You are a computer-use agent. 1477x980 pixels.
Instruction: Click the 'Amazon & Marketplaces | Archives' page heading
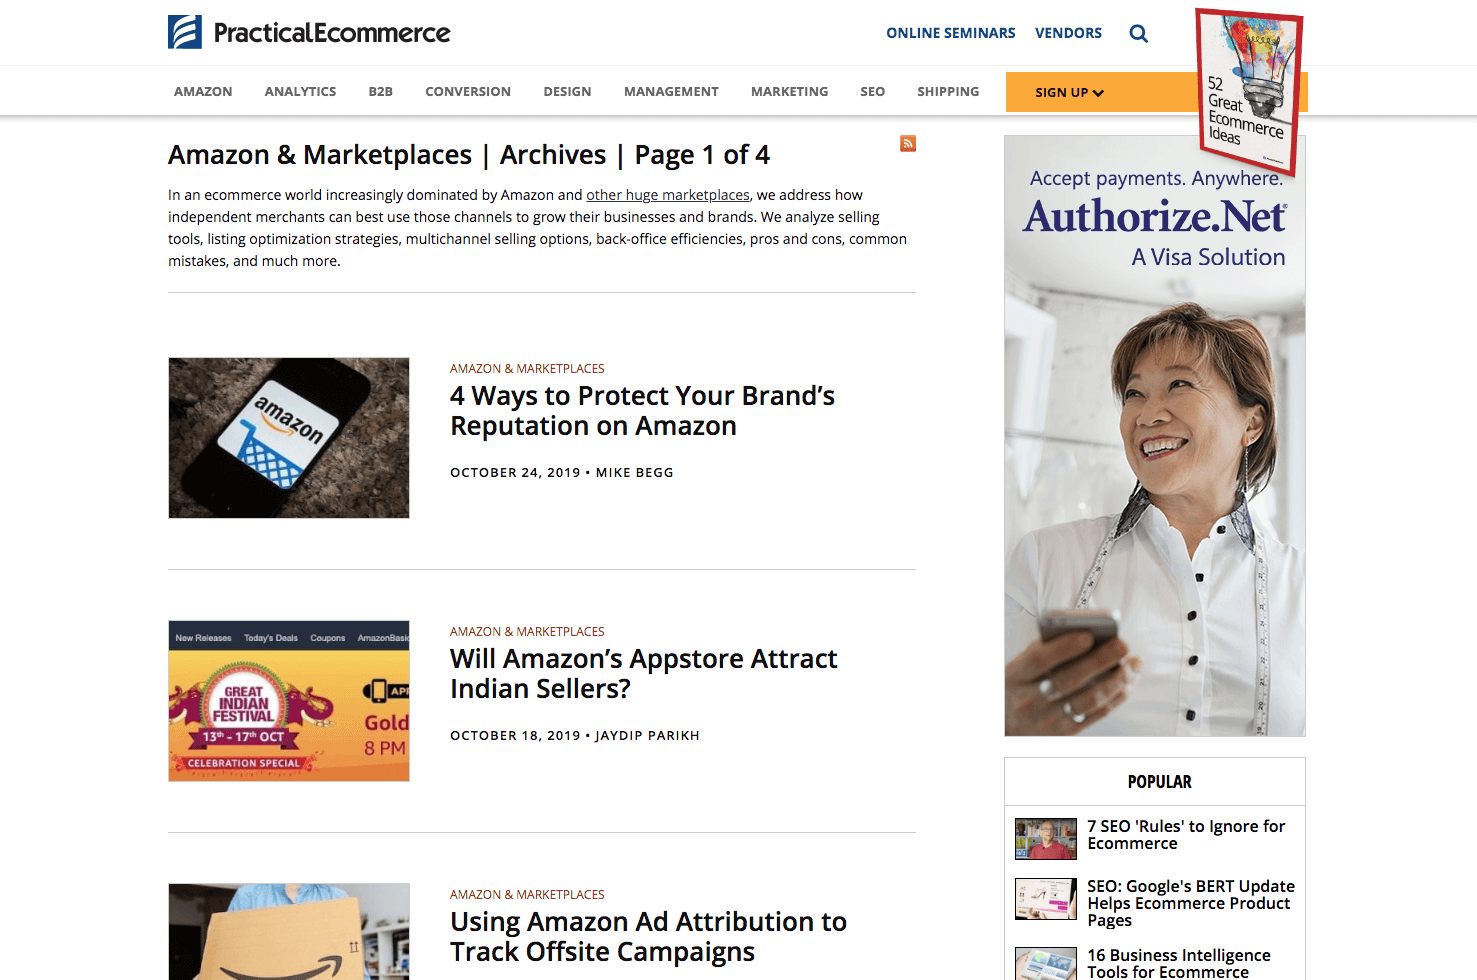click(x=469, y=155)
